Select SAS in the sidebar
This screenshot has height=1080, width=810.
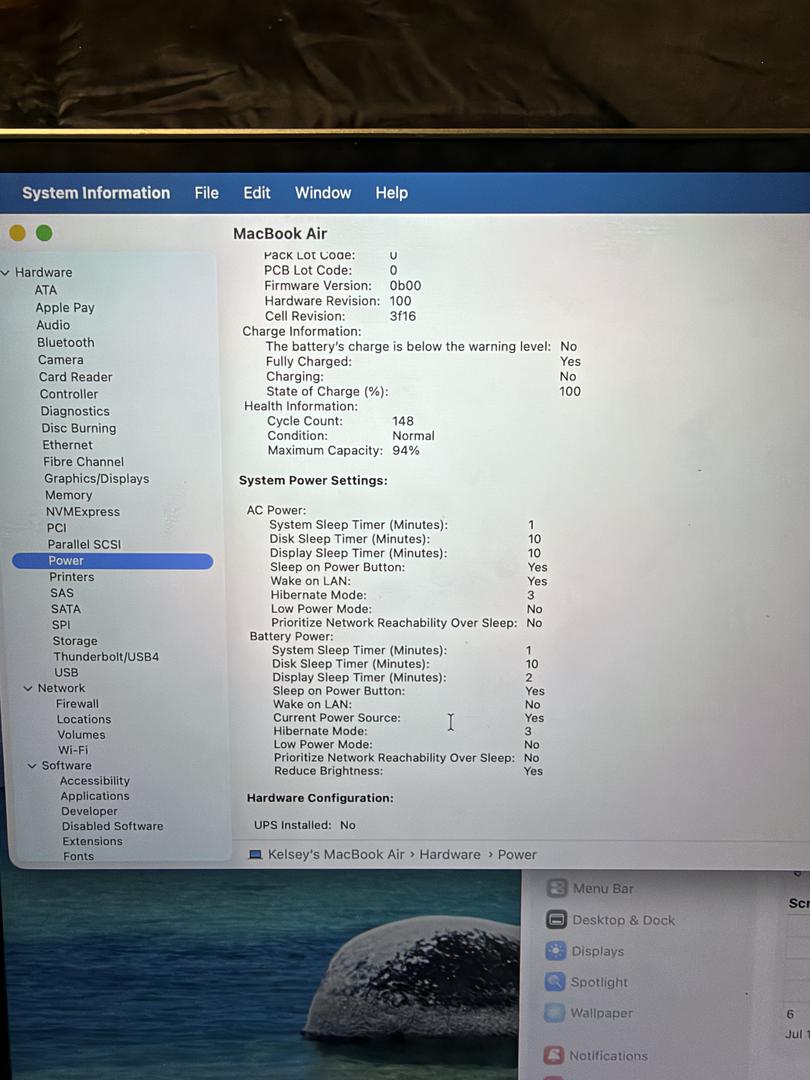point(61,593)
